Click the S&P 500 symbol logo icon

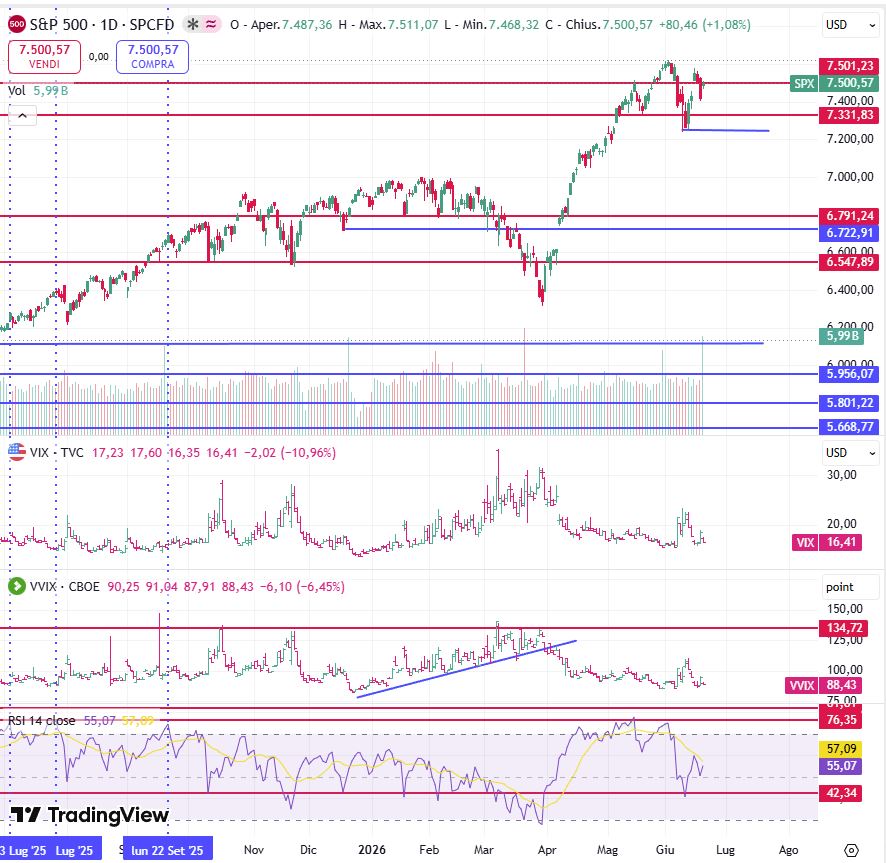(17, 24)
